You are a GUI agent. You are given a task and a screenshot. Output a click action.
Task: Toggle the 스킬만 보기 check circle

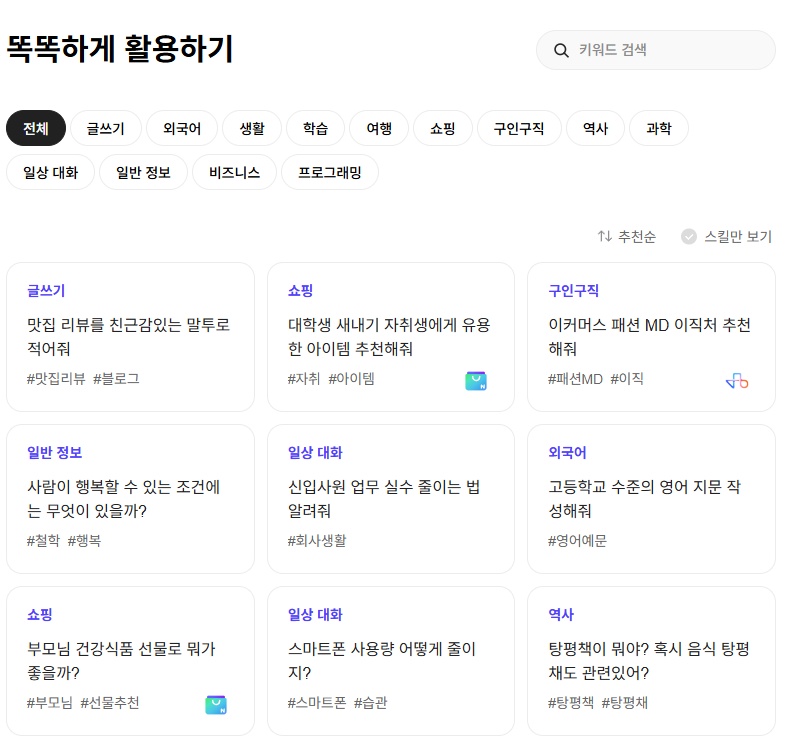point(688,236)
